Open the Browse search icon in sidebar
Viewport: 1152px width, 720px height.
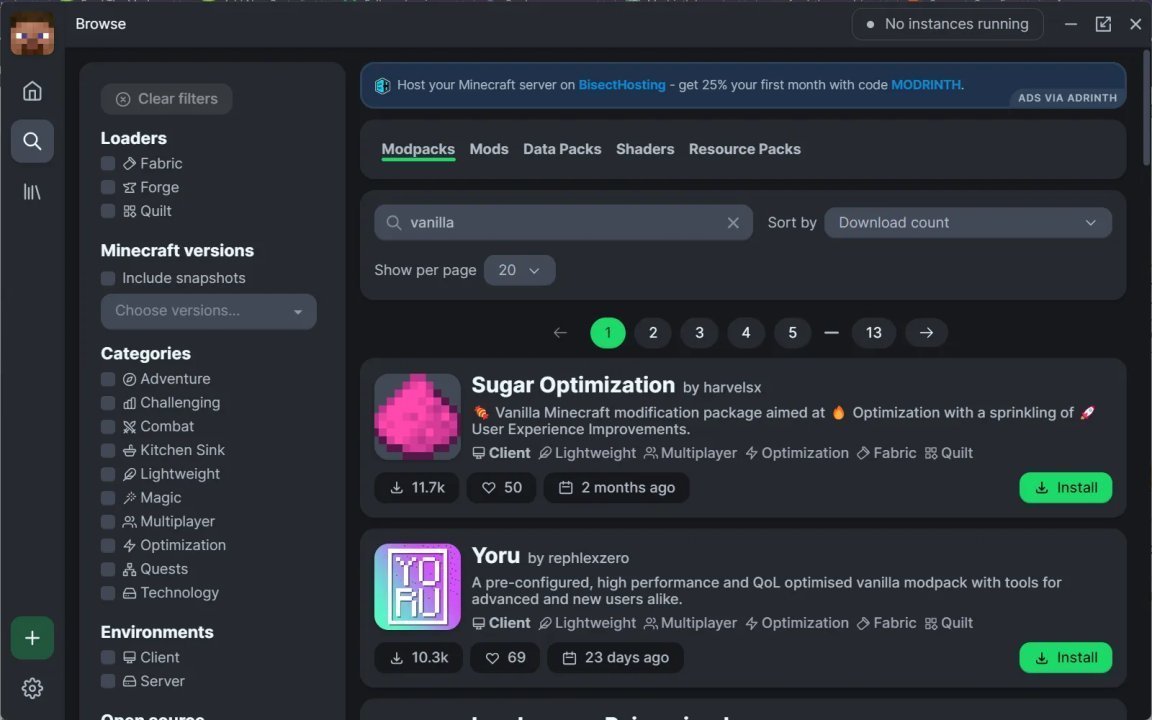(x=32, y=141)
